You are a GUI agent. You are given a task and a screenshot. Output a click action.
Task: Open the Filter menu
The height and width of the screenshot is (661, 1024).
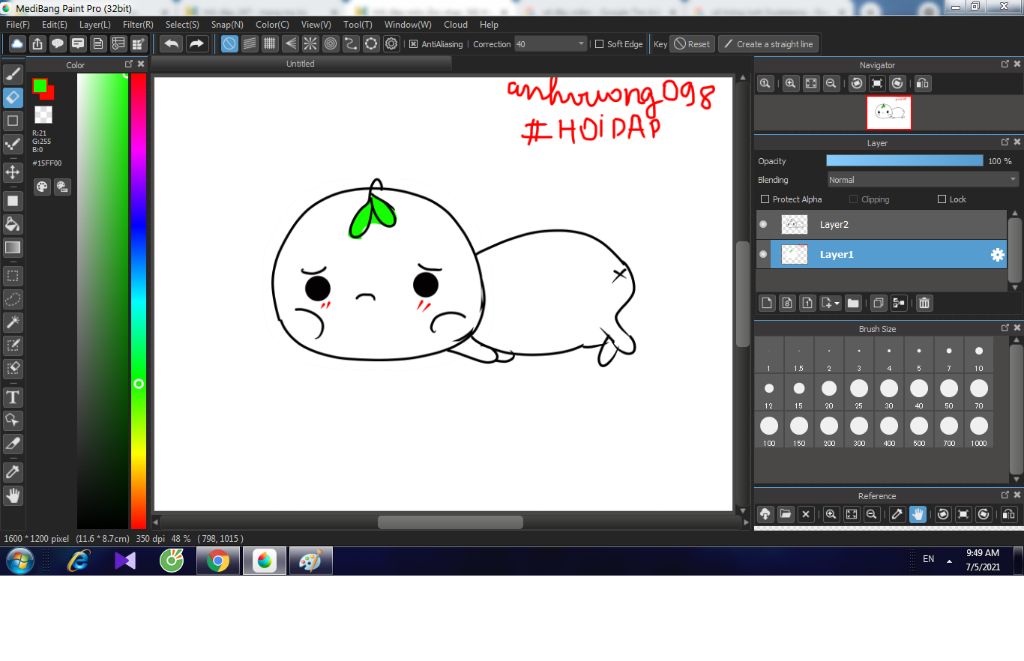point(138,25)
